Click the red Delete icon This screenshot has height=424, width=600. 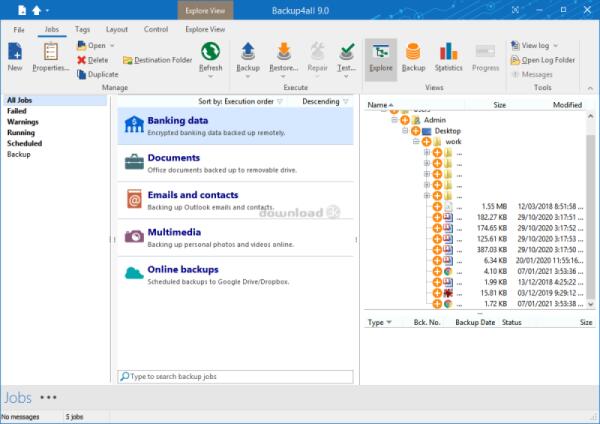point(81,60)
